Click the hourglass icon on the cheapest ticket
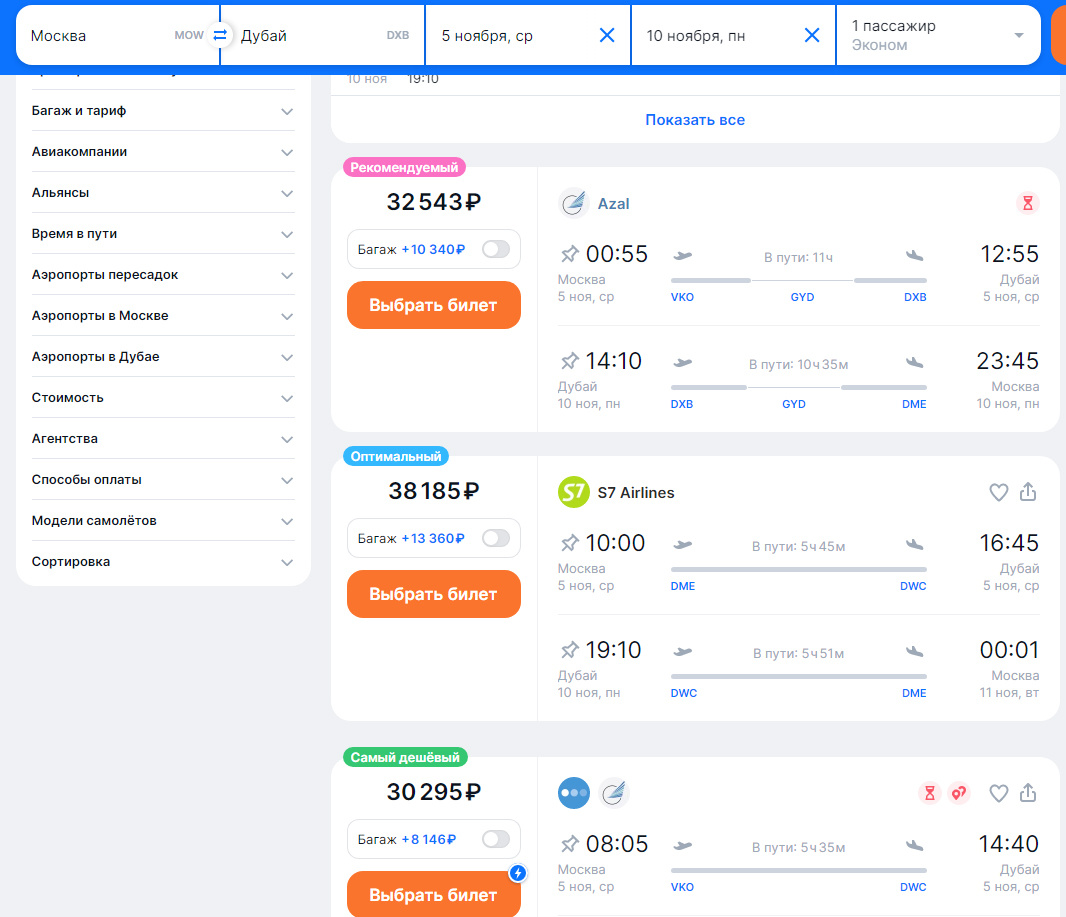 coord(929,793)
